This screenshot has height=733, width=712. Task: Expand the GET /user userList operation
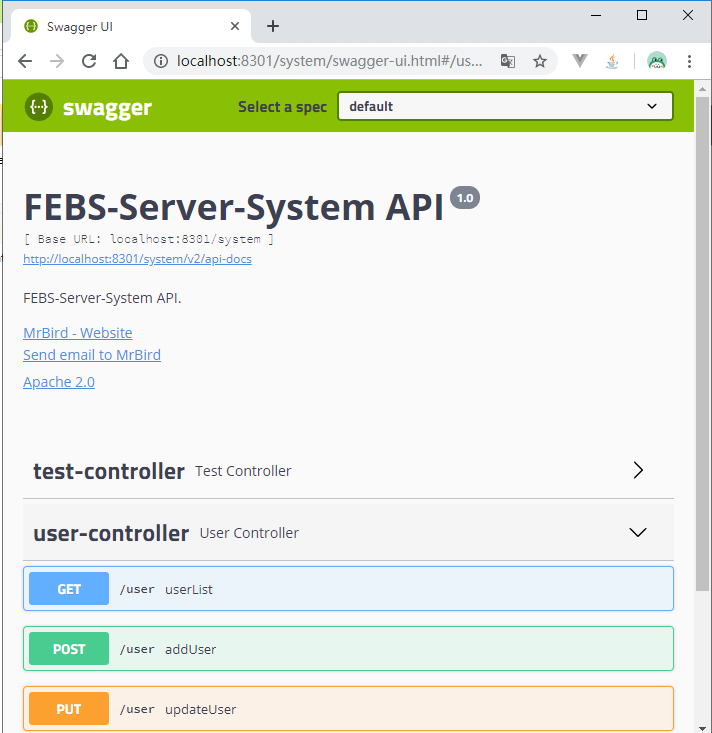348,589
